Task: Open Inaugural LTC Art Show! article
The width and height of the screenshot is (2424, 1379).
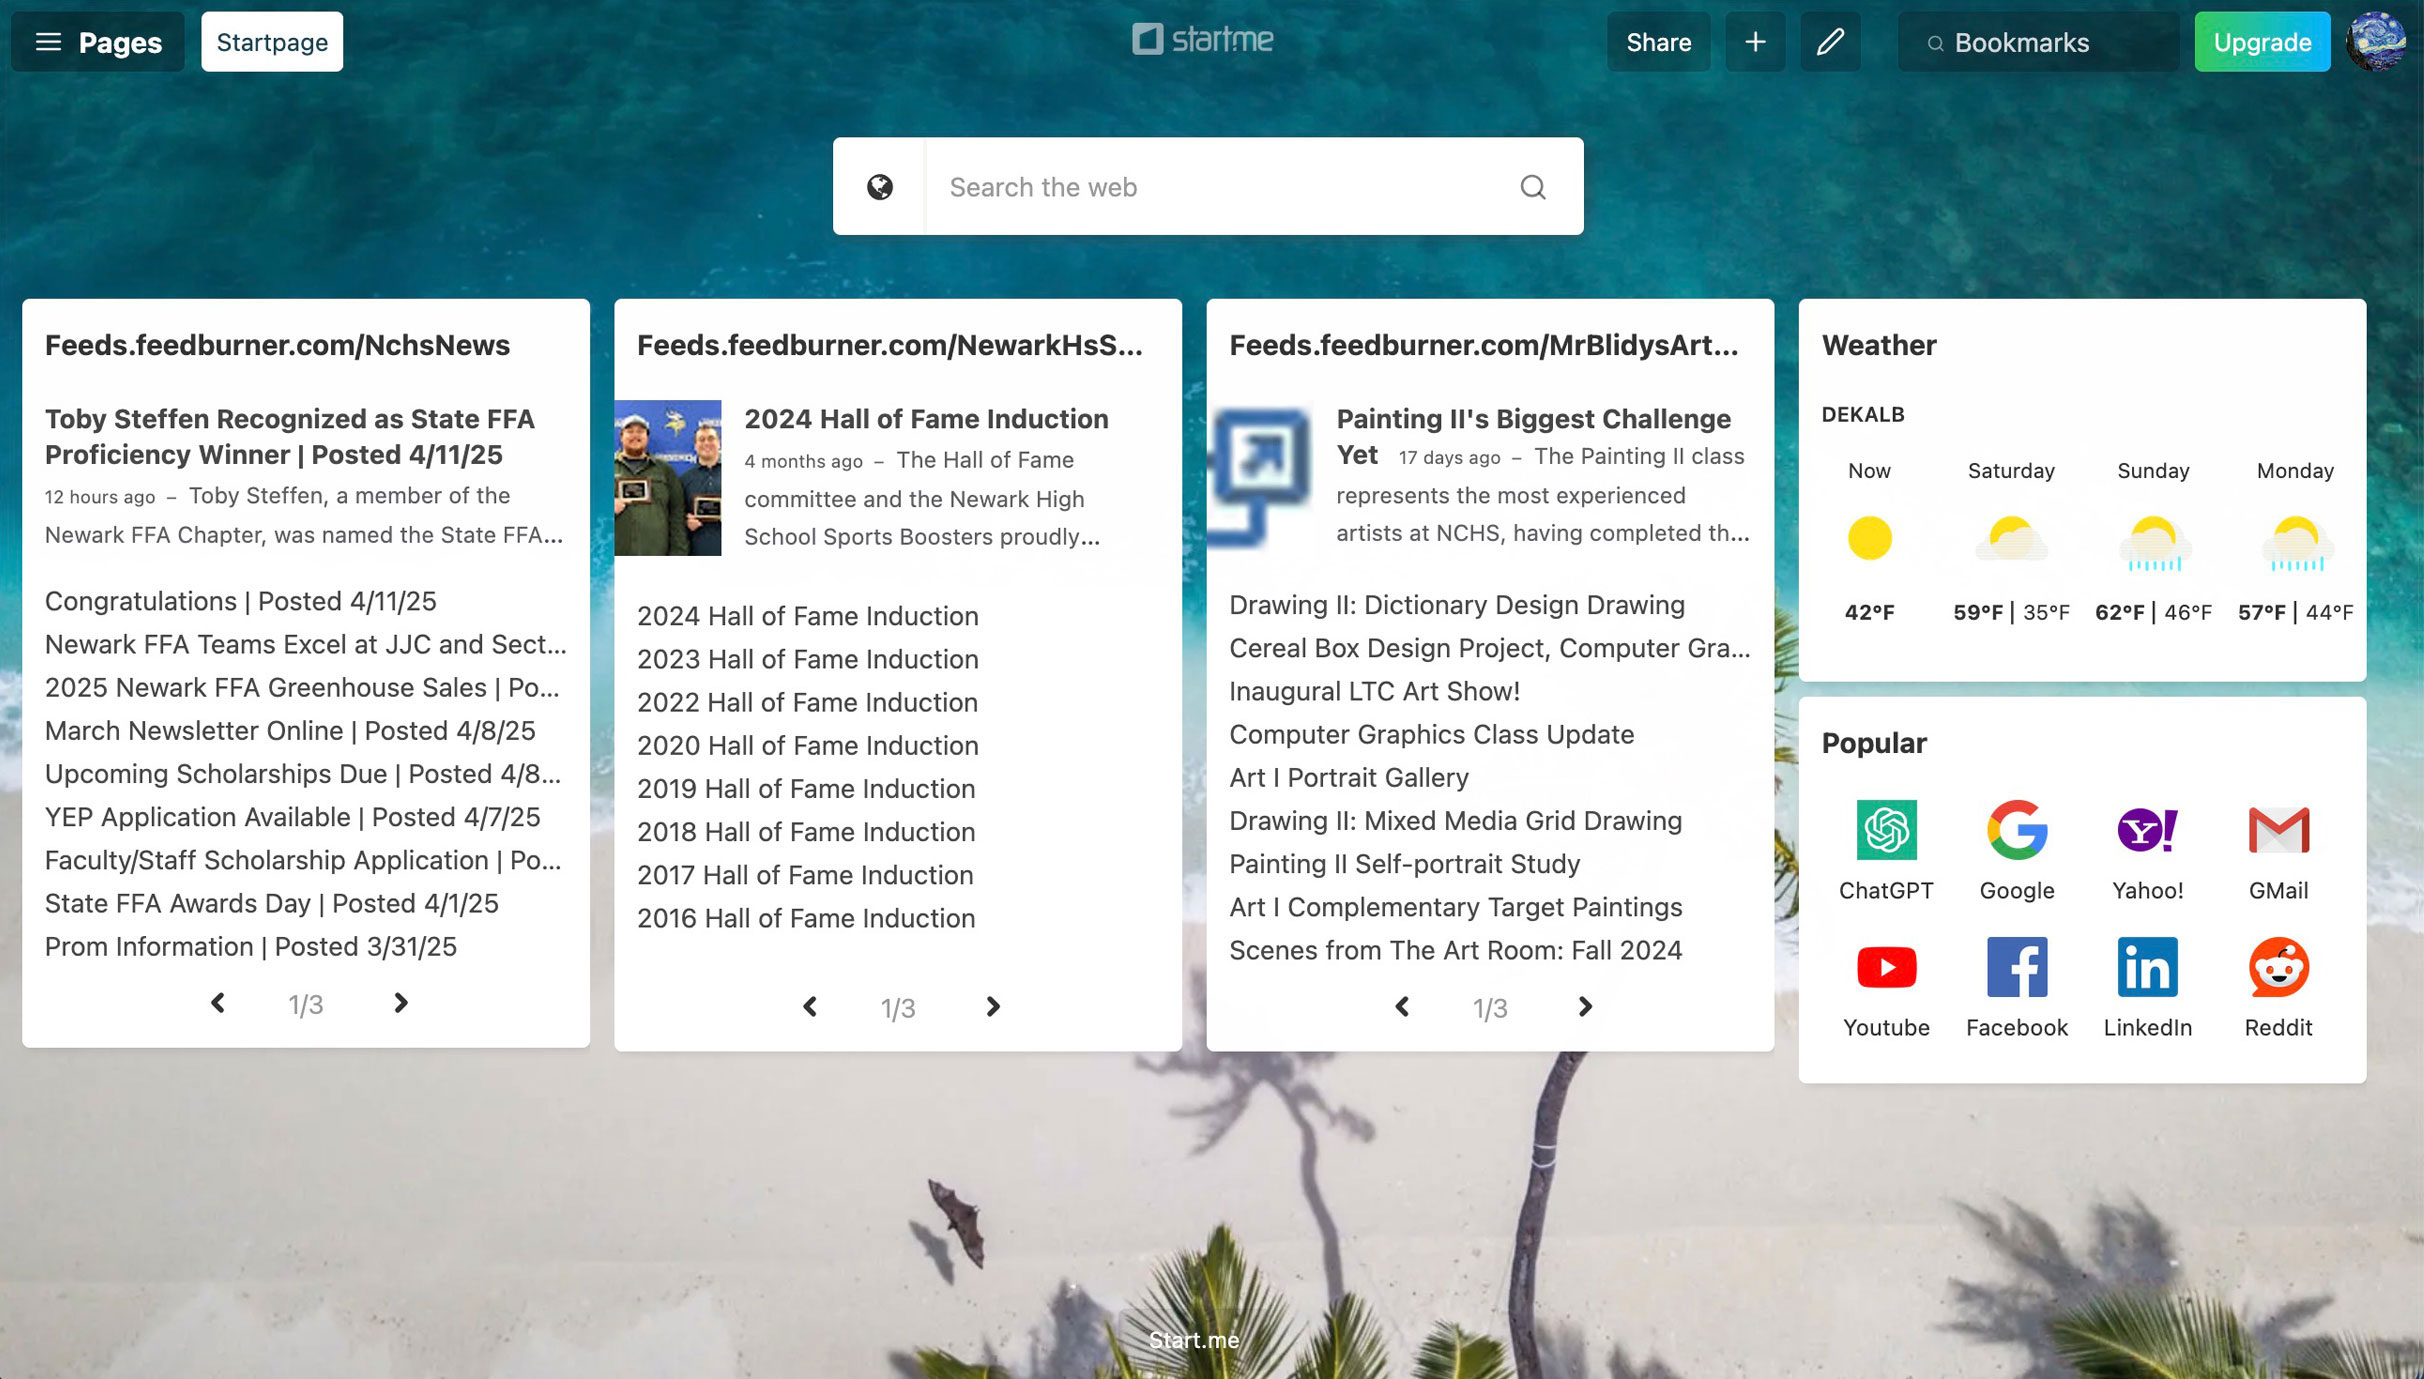Action: point(1374,691)
